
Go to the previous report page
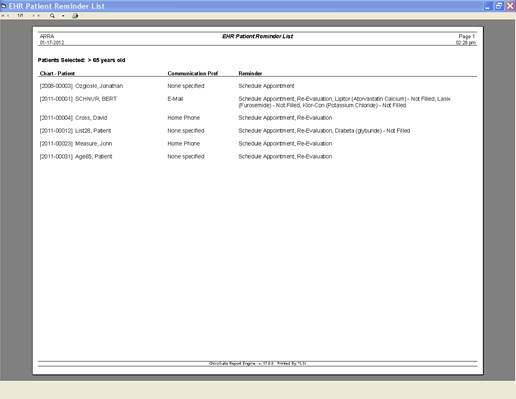(8, 16)
